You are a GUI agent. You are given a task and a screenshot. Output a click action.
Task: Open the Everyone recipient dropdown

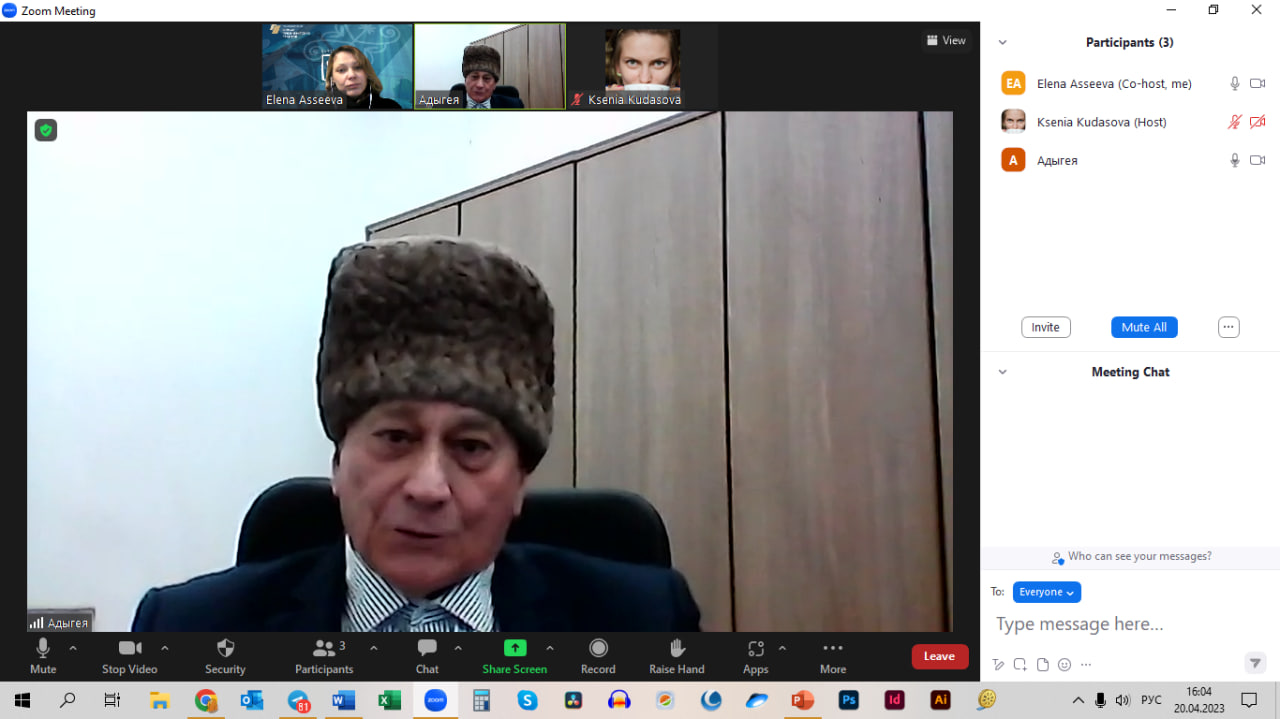coord(1046,592)
